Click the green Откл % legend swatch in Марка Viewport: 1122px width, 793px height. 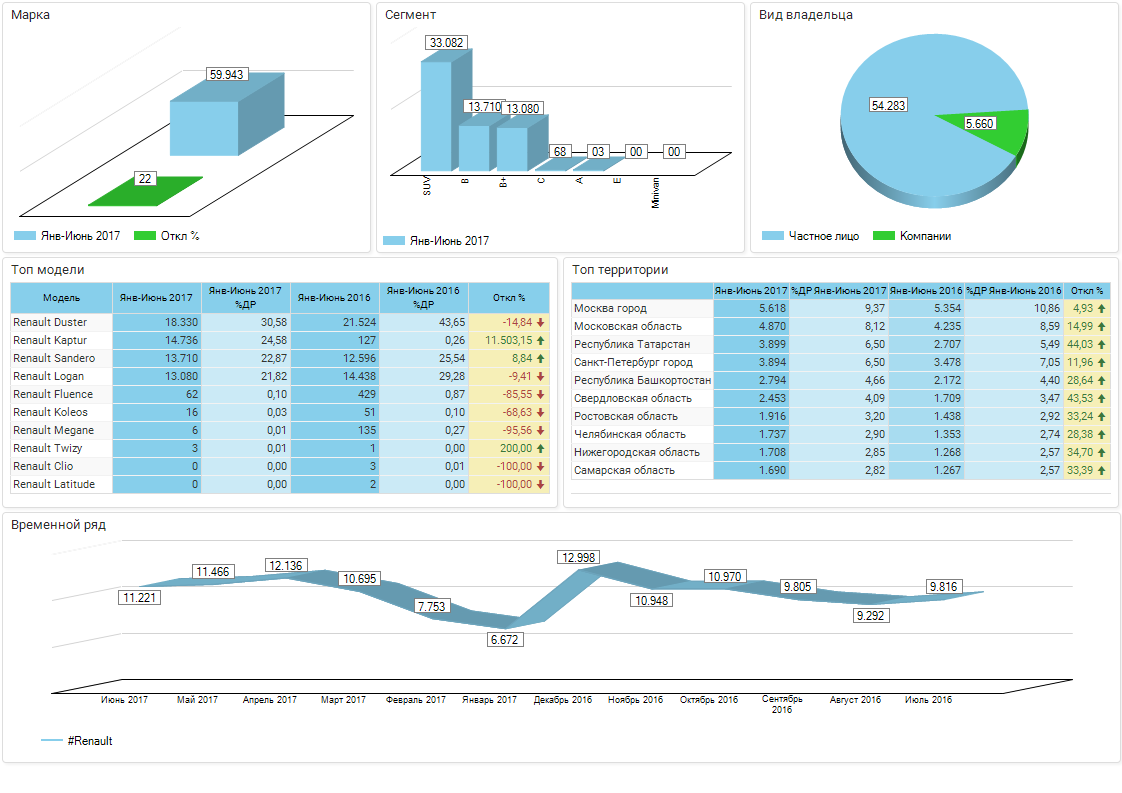click(x=145, y=235)
